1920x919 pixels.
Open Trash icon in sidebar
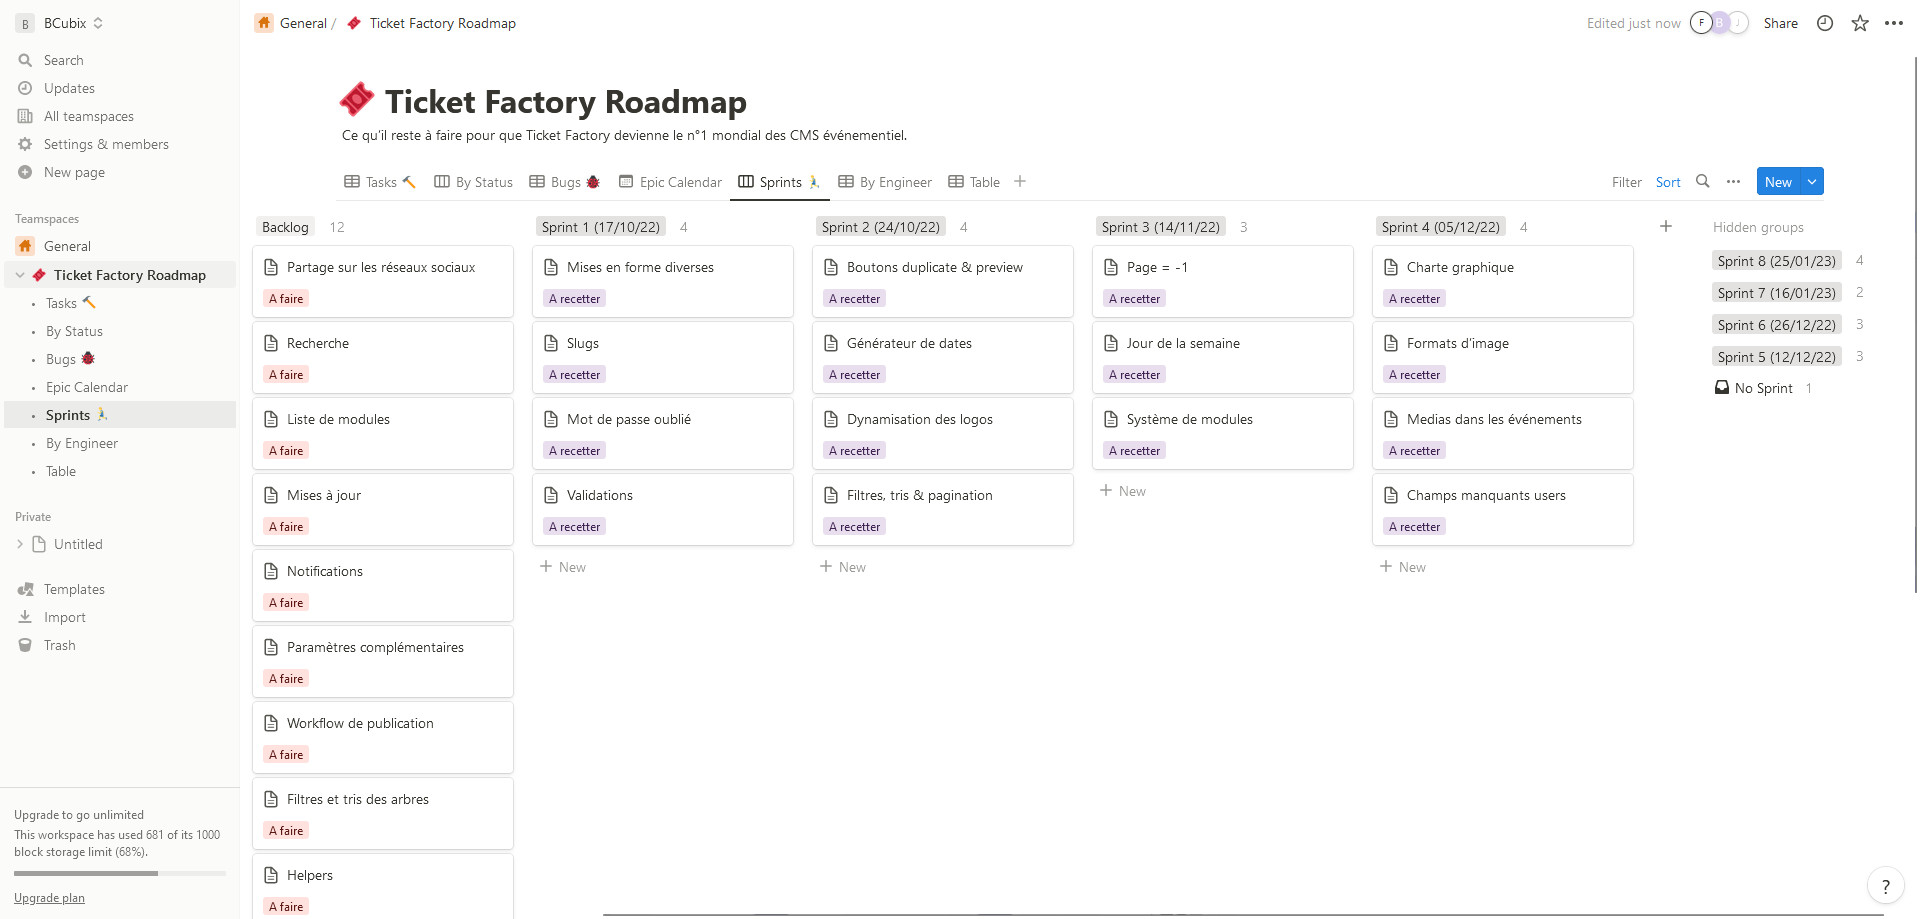point(25,645)
